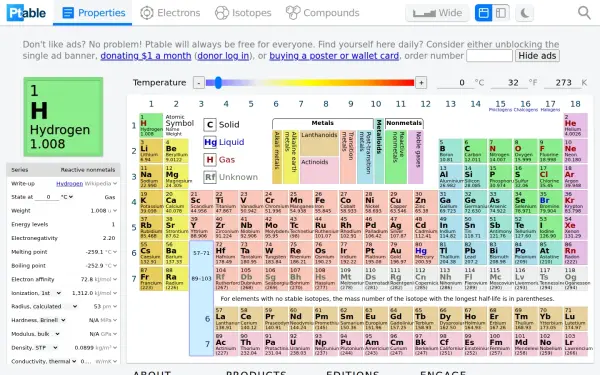Highlight the Metalloids category swatch
Screen dimensions: 600x375
(x=379, y=151)
